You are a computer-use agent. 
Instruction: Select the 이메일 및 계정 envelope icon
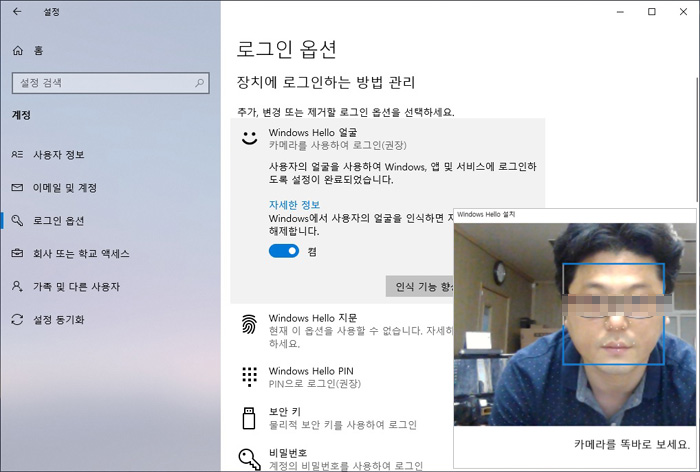[17, 188]
